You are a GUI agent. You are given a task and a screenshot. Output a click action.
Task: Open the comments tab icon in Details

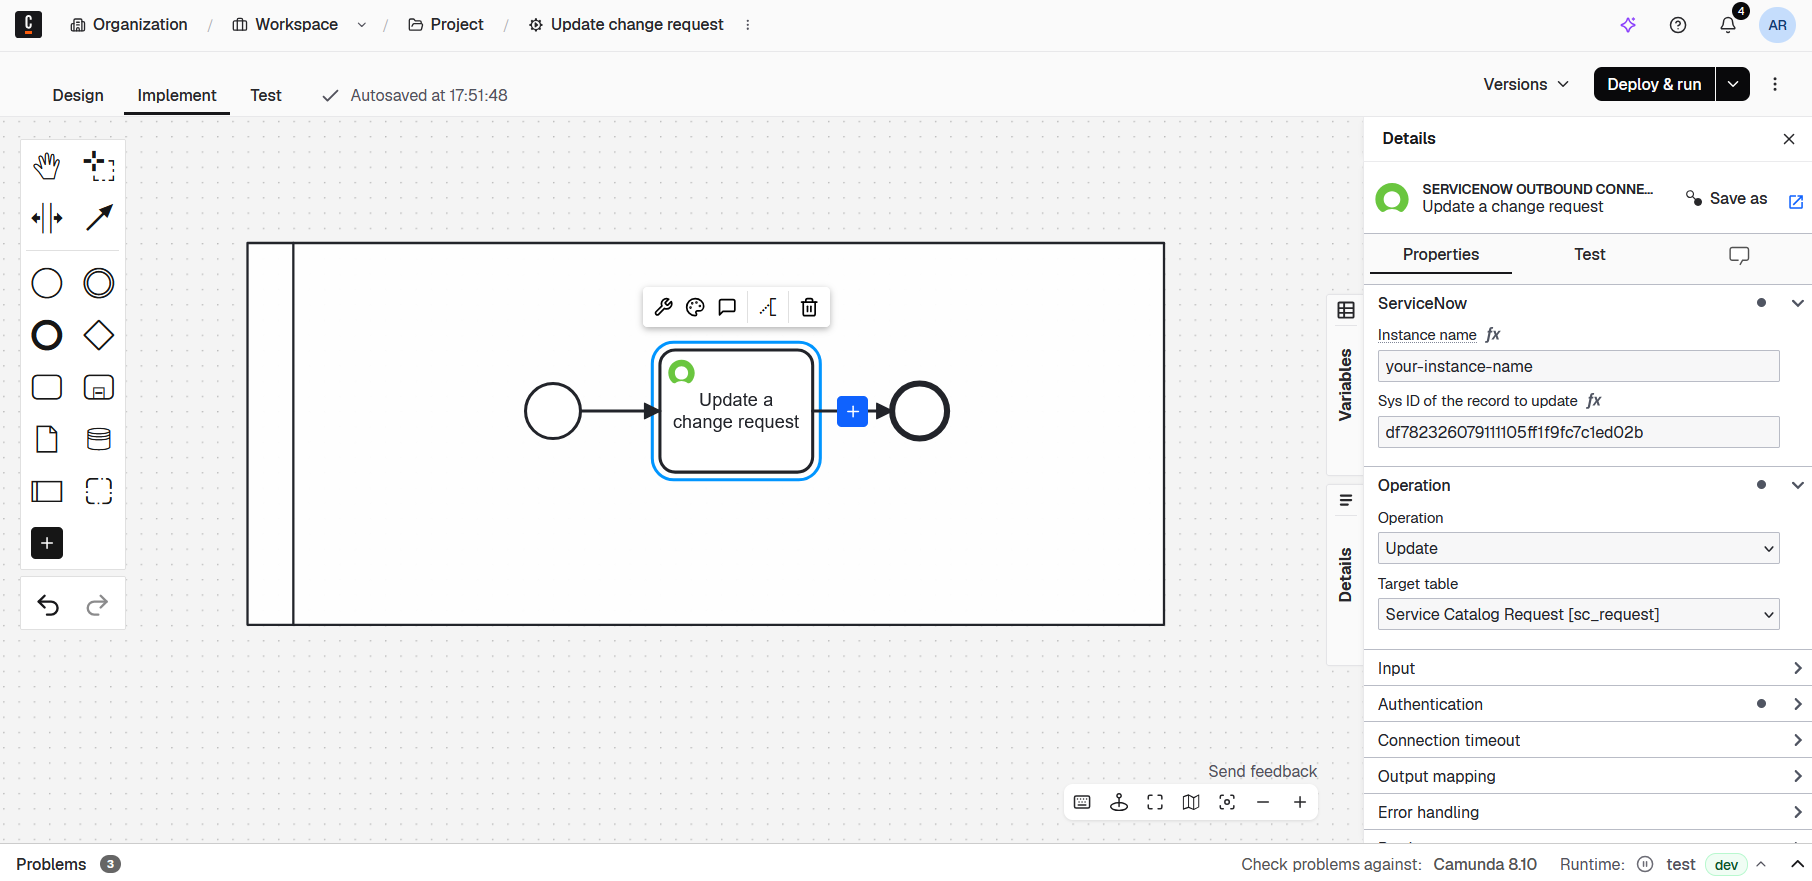[1739, 255]
